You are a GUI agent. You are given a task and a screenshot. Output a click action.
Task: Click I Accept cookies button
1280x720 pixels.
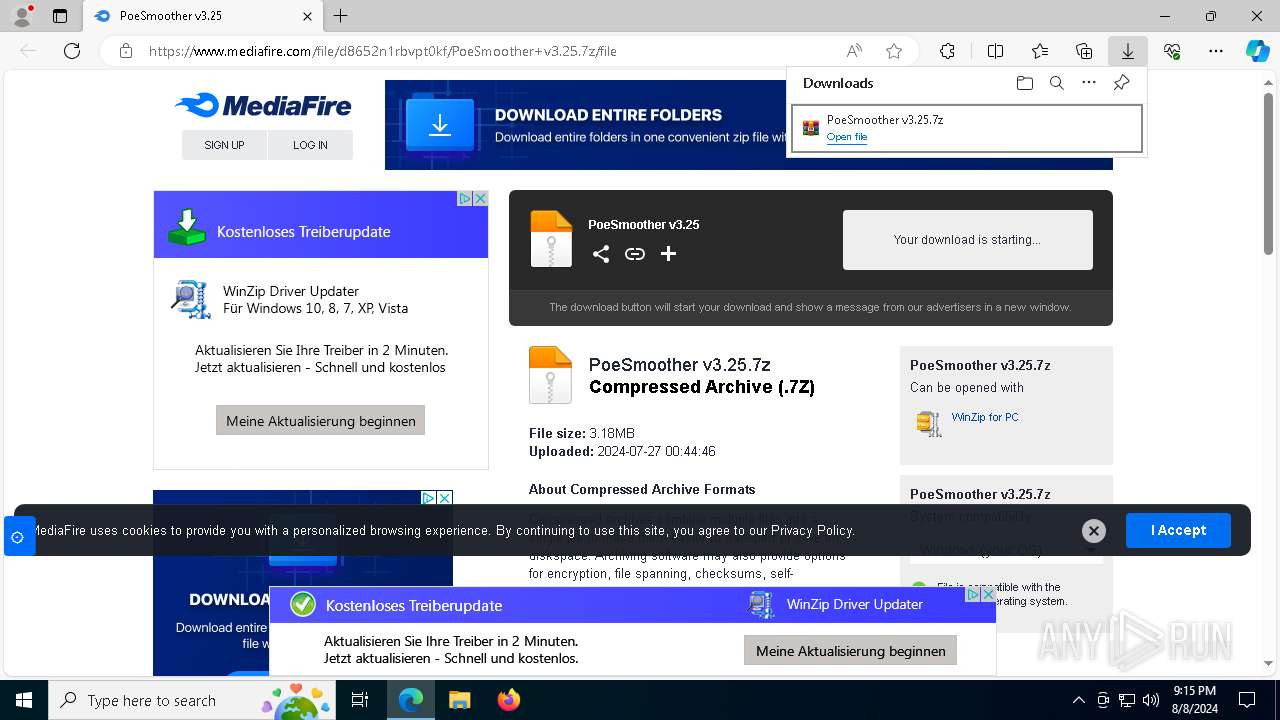pos(1178,530)
